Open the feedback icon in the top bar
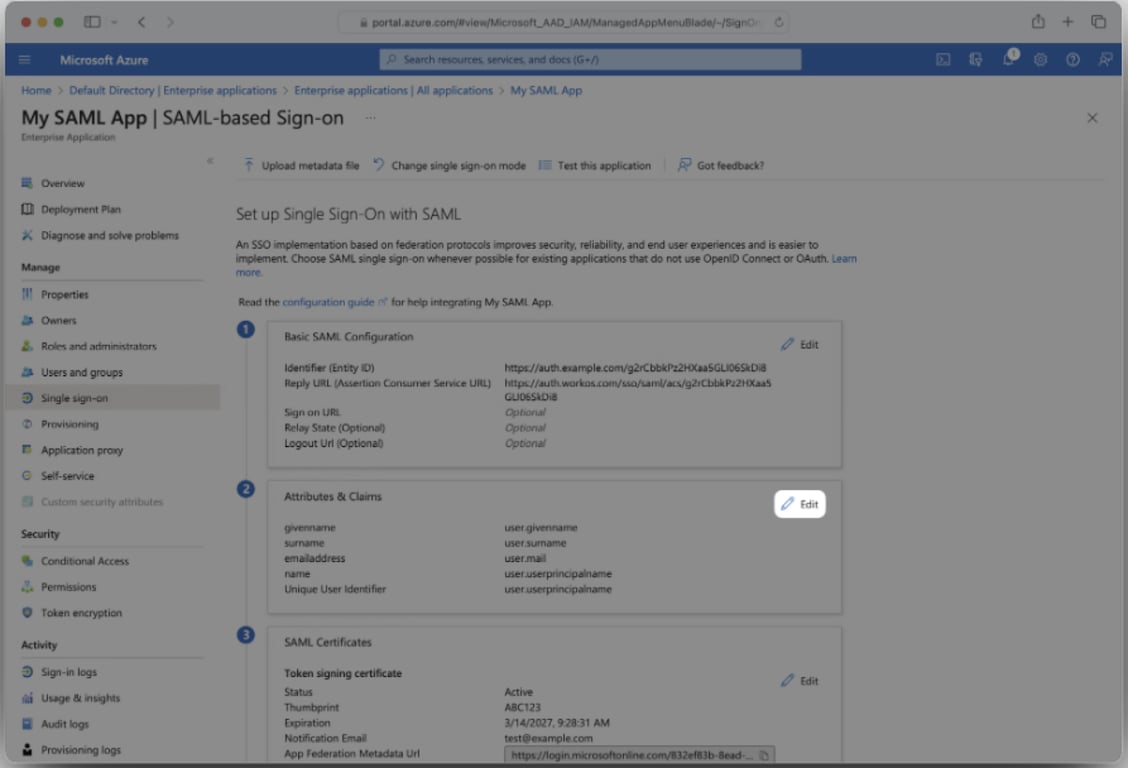Image resolution: width=1128 pixels, height=768 pixels. (1105, 60)
